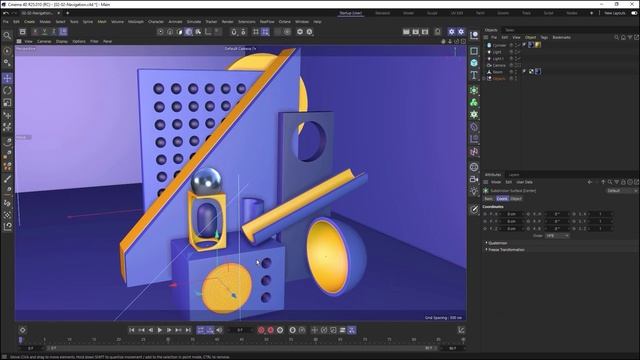
Task: Open the Default mode dropdown in Attributes
Action: [622, 191]
